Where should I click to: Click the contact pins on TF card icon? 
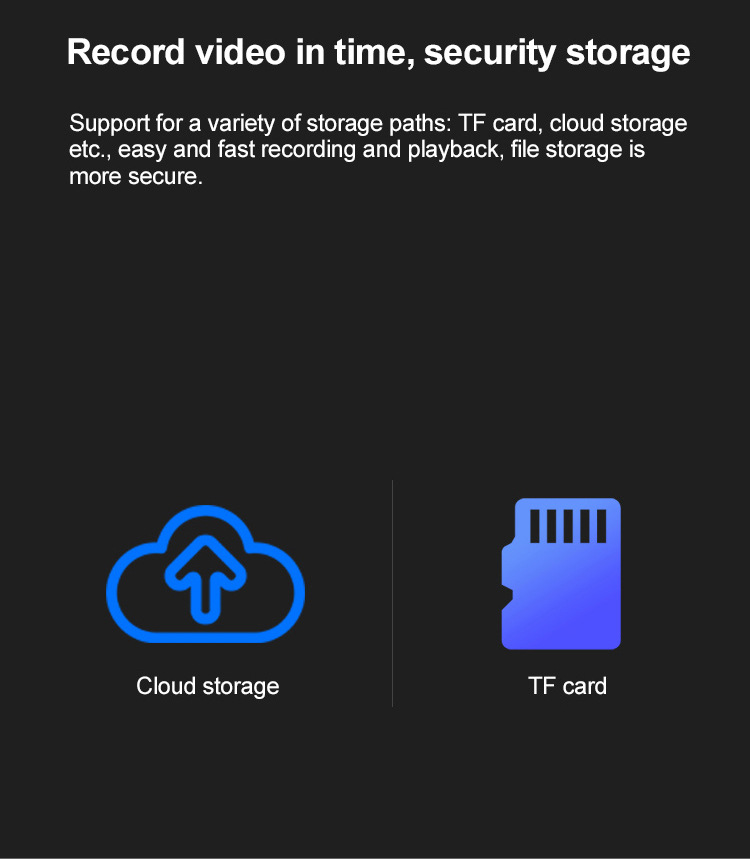568,526
